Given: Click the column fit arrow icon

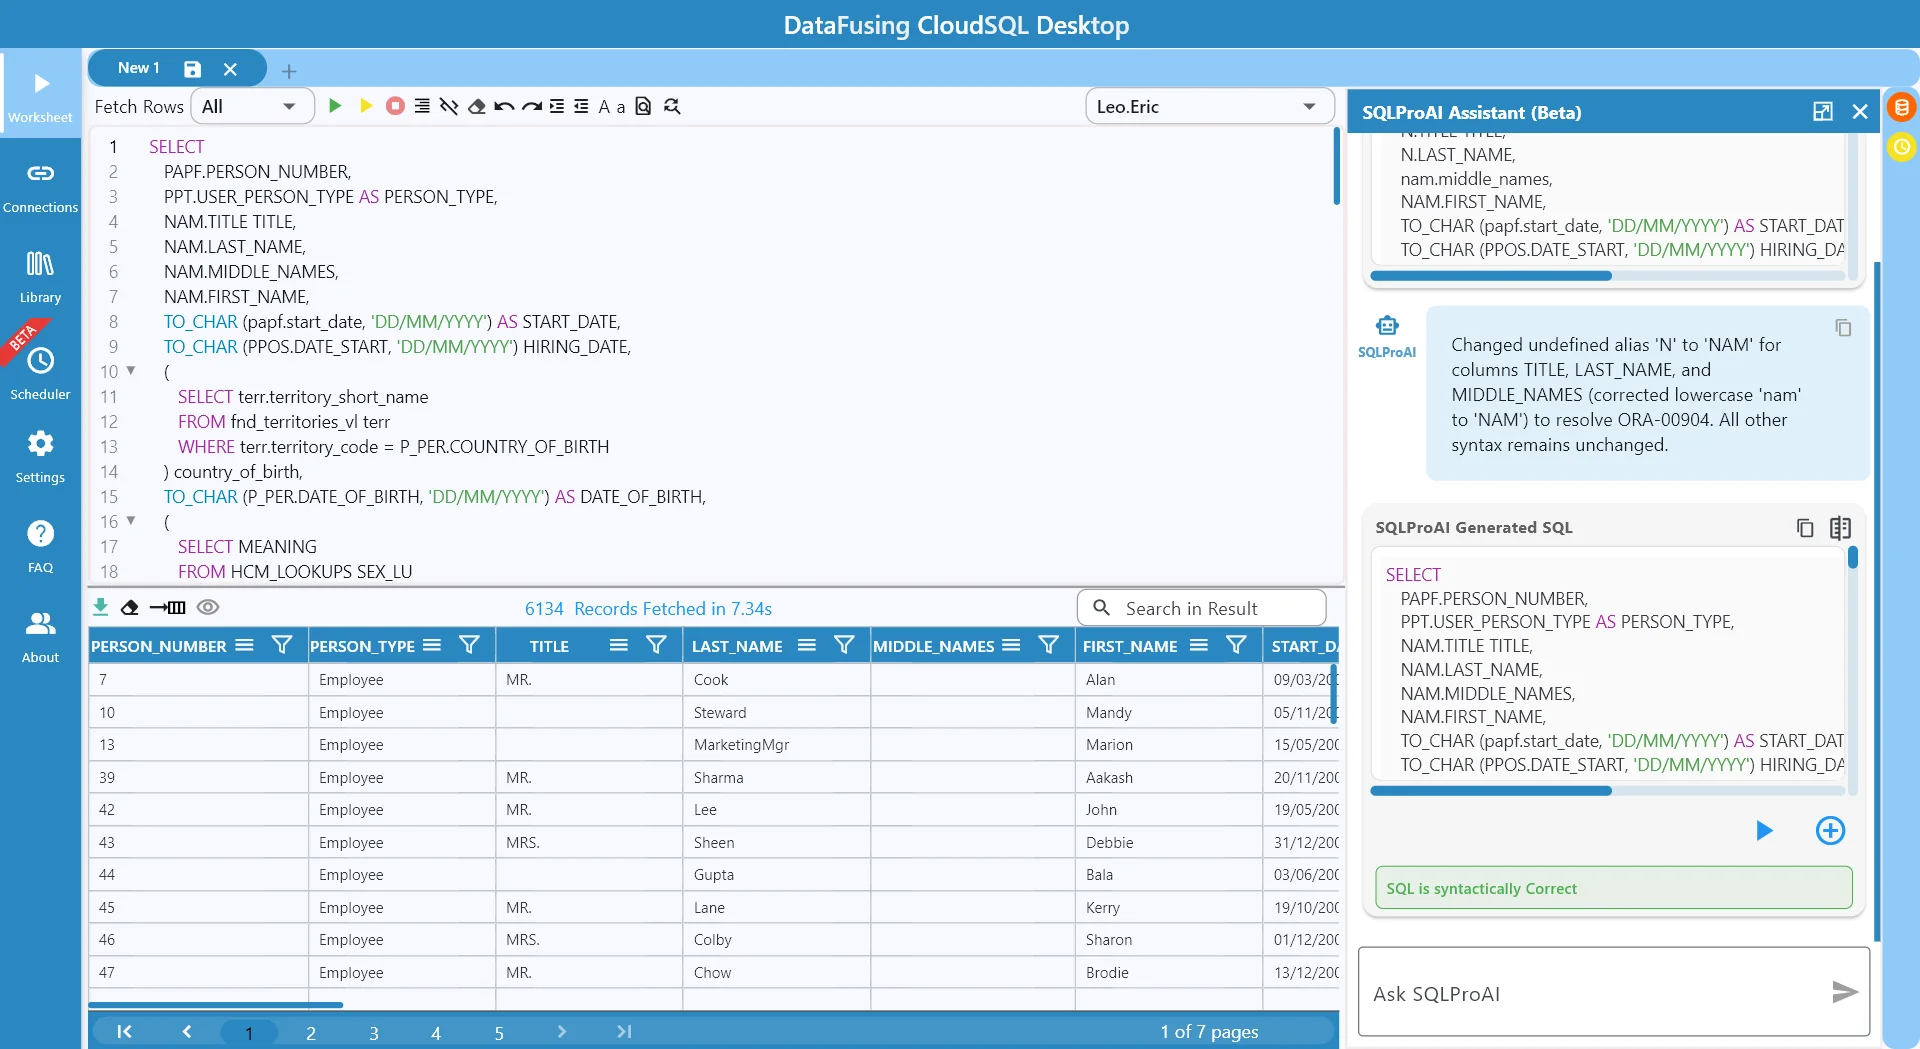Looking at the screenshot, I should 167,607.
